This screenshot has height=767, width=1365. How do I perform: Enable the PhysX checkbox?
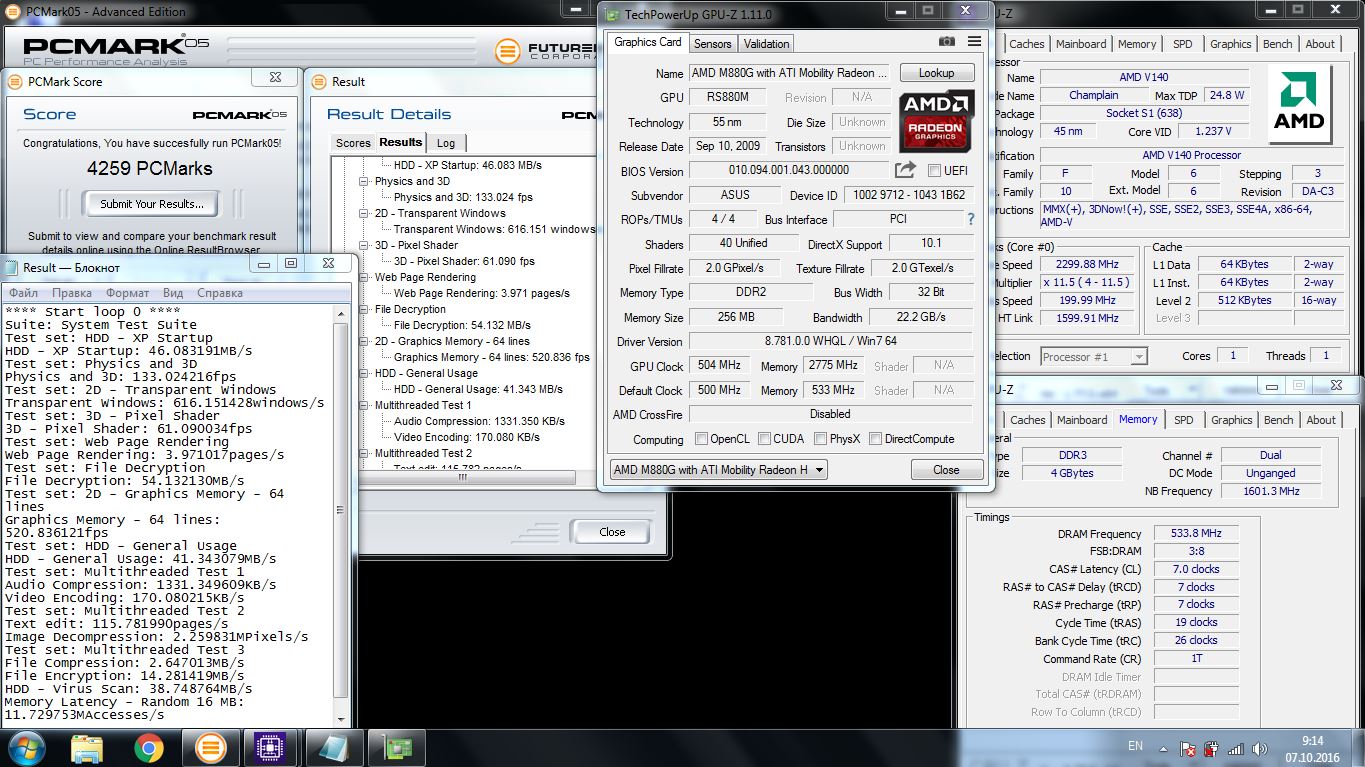coord(821,439)
